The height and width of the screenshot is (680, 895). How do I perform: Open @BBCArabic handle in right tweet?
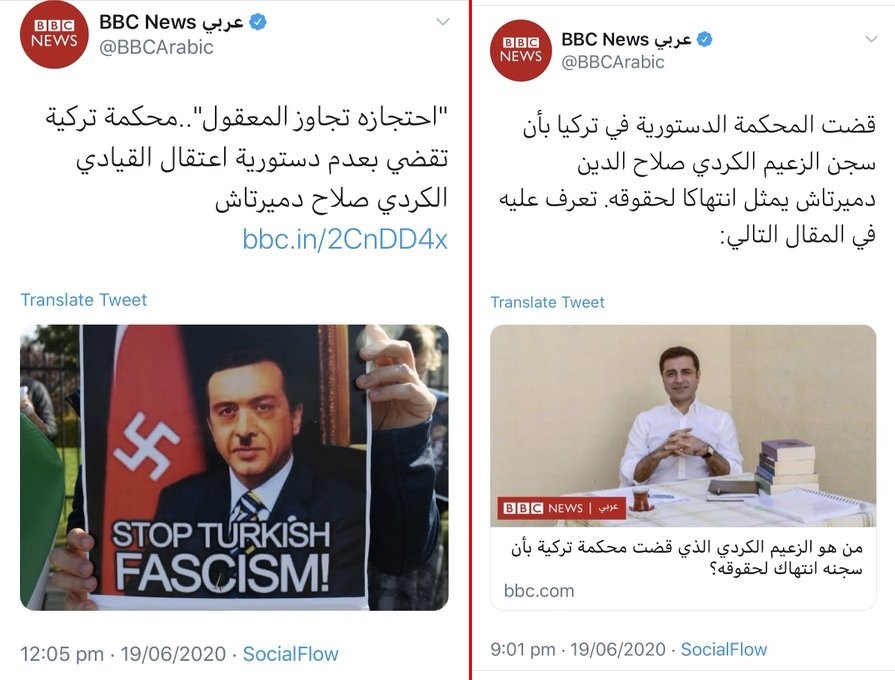[613, 62]
